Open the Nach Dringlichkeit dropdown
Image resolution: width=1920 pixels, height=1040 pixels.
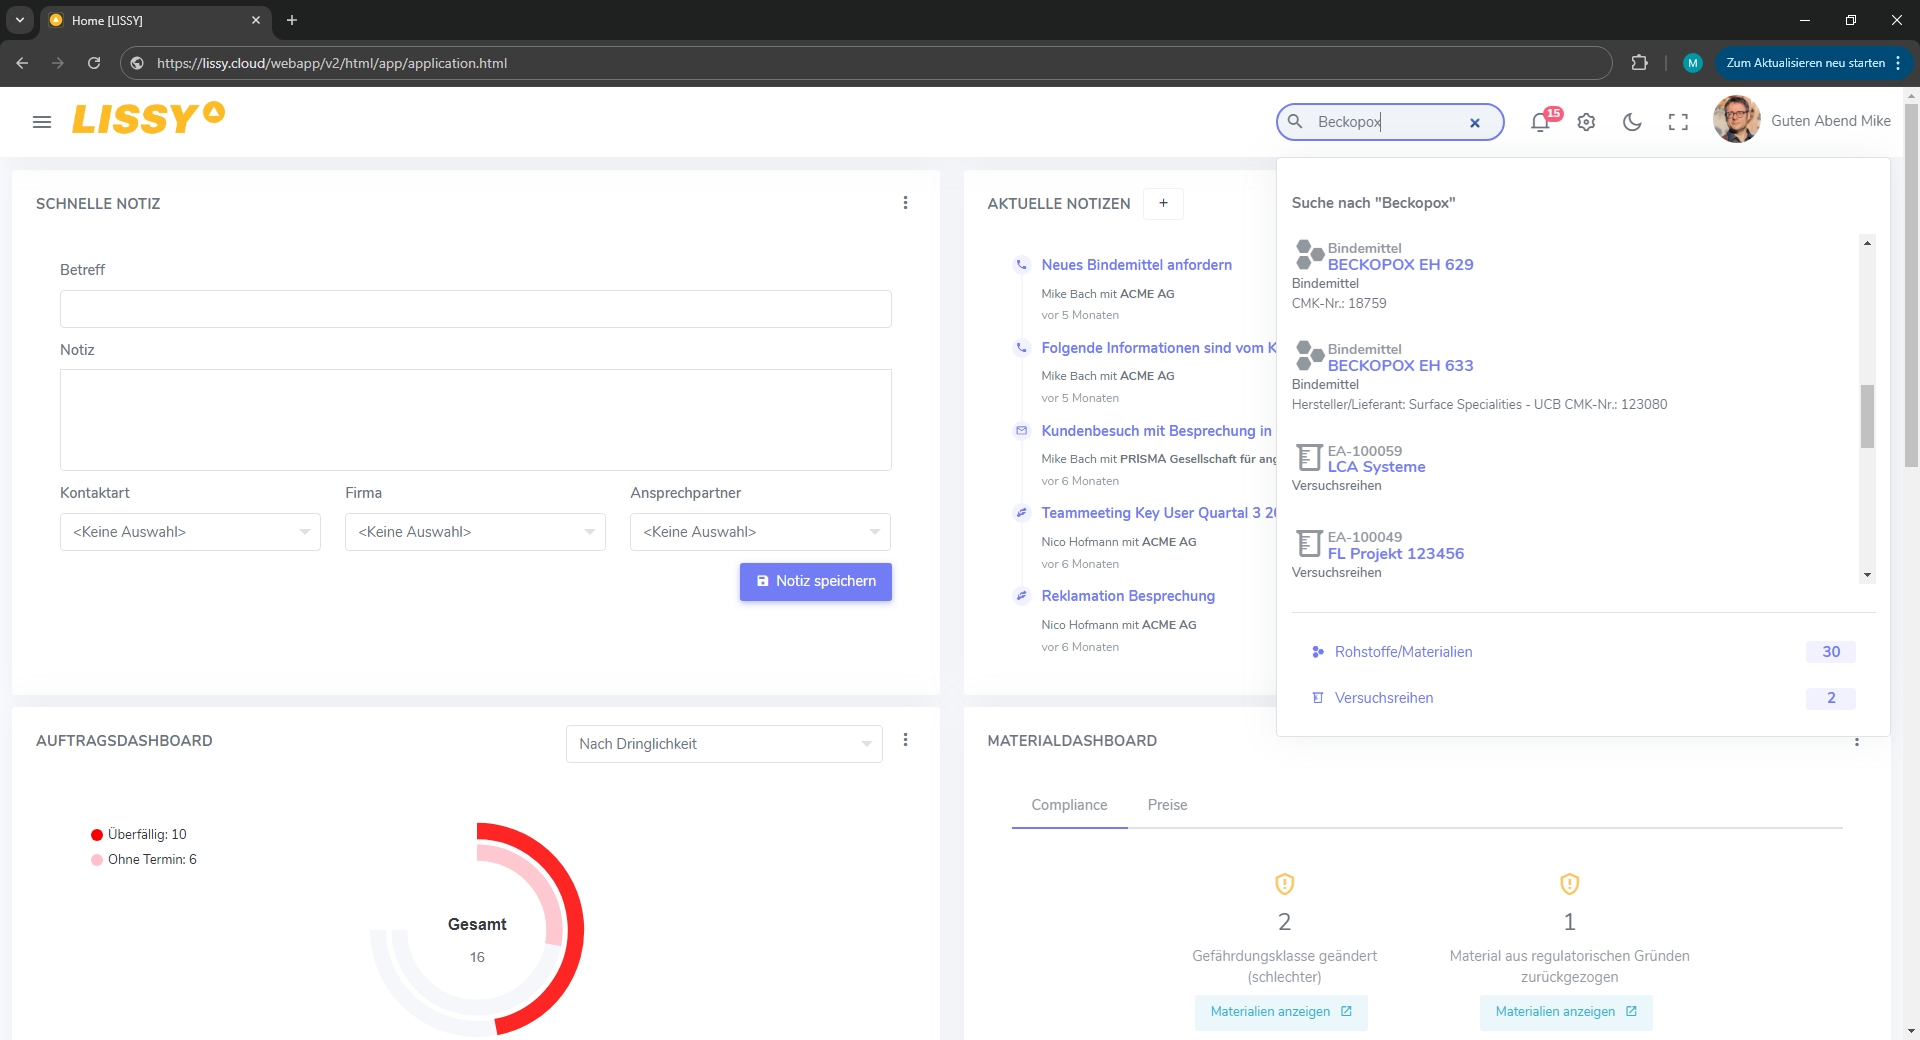(724, 744)
